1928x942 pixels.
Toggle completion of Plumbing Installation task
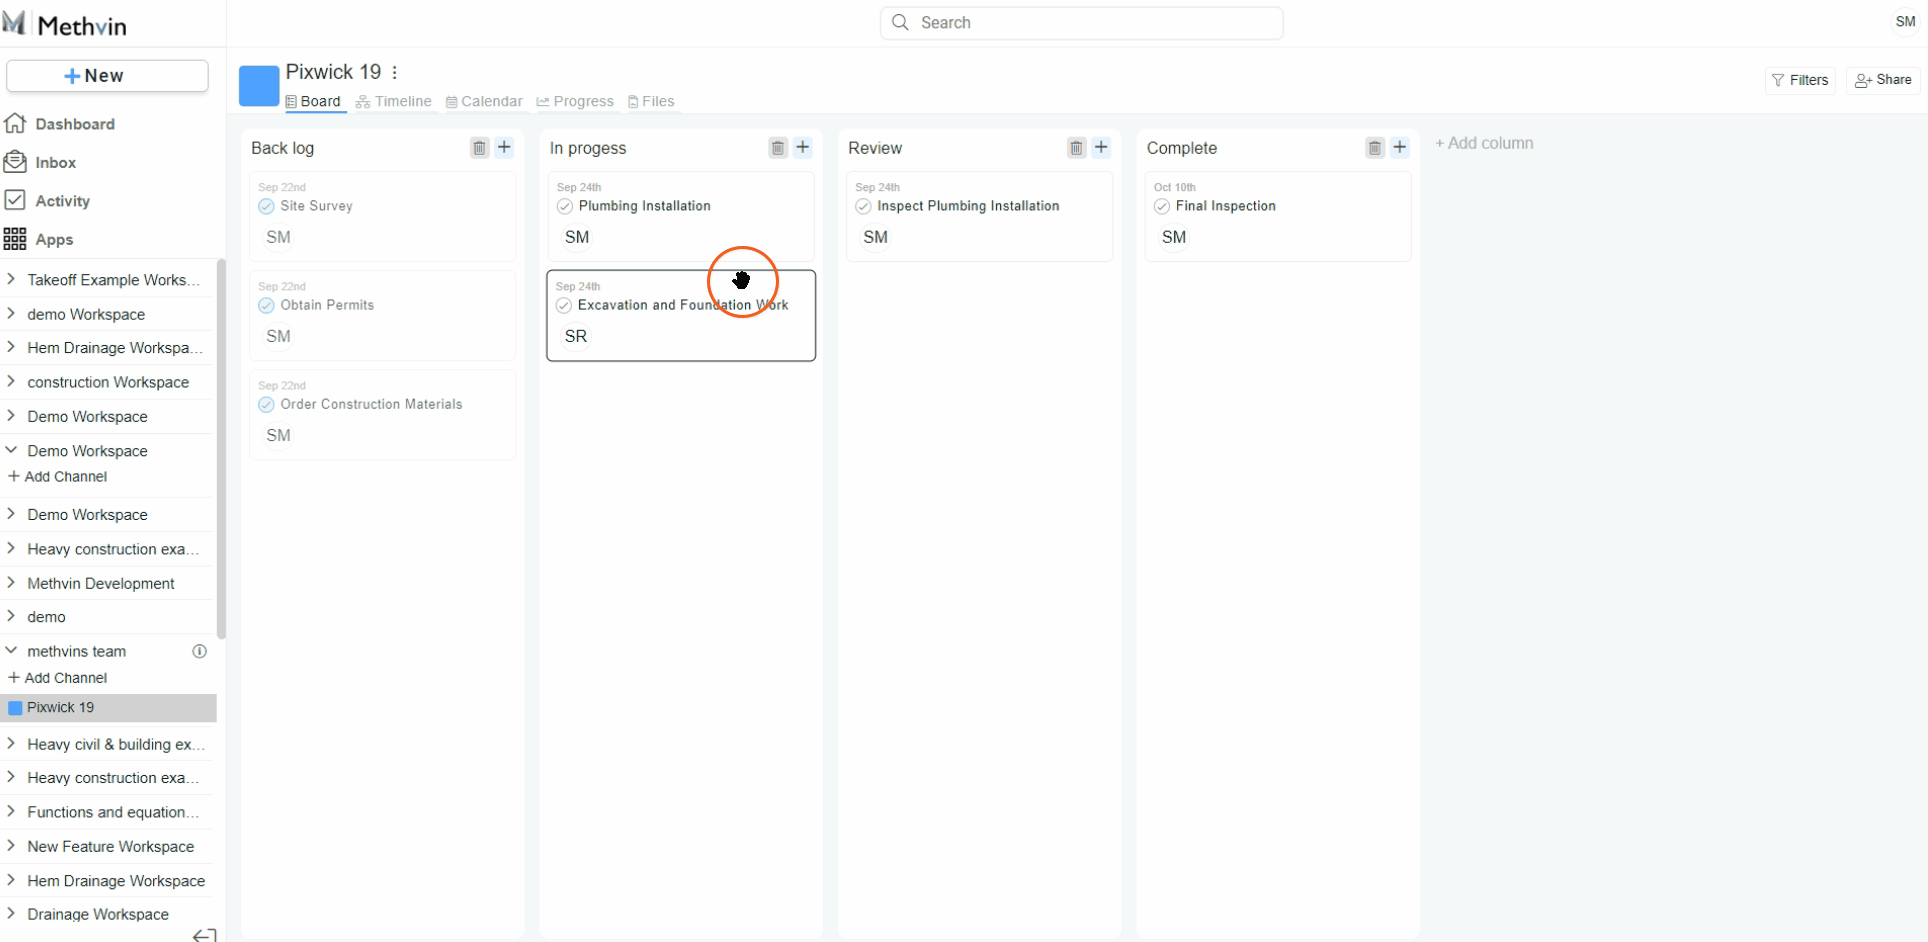click(x=565, y=206)
